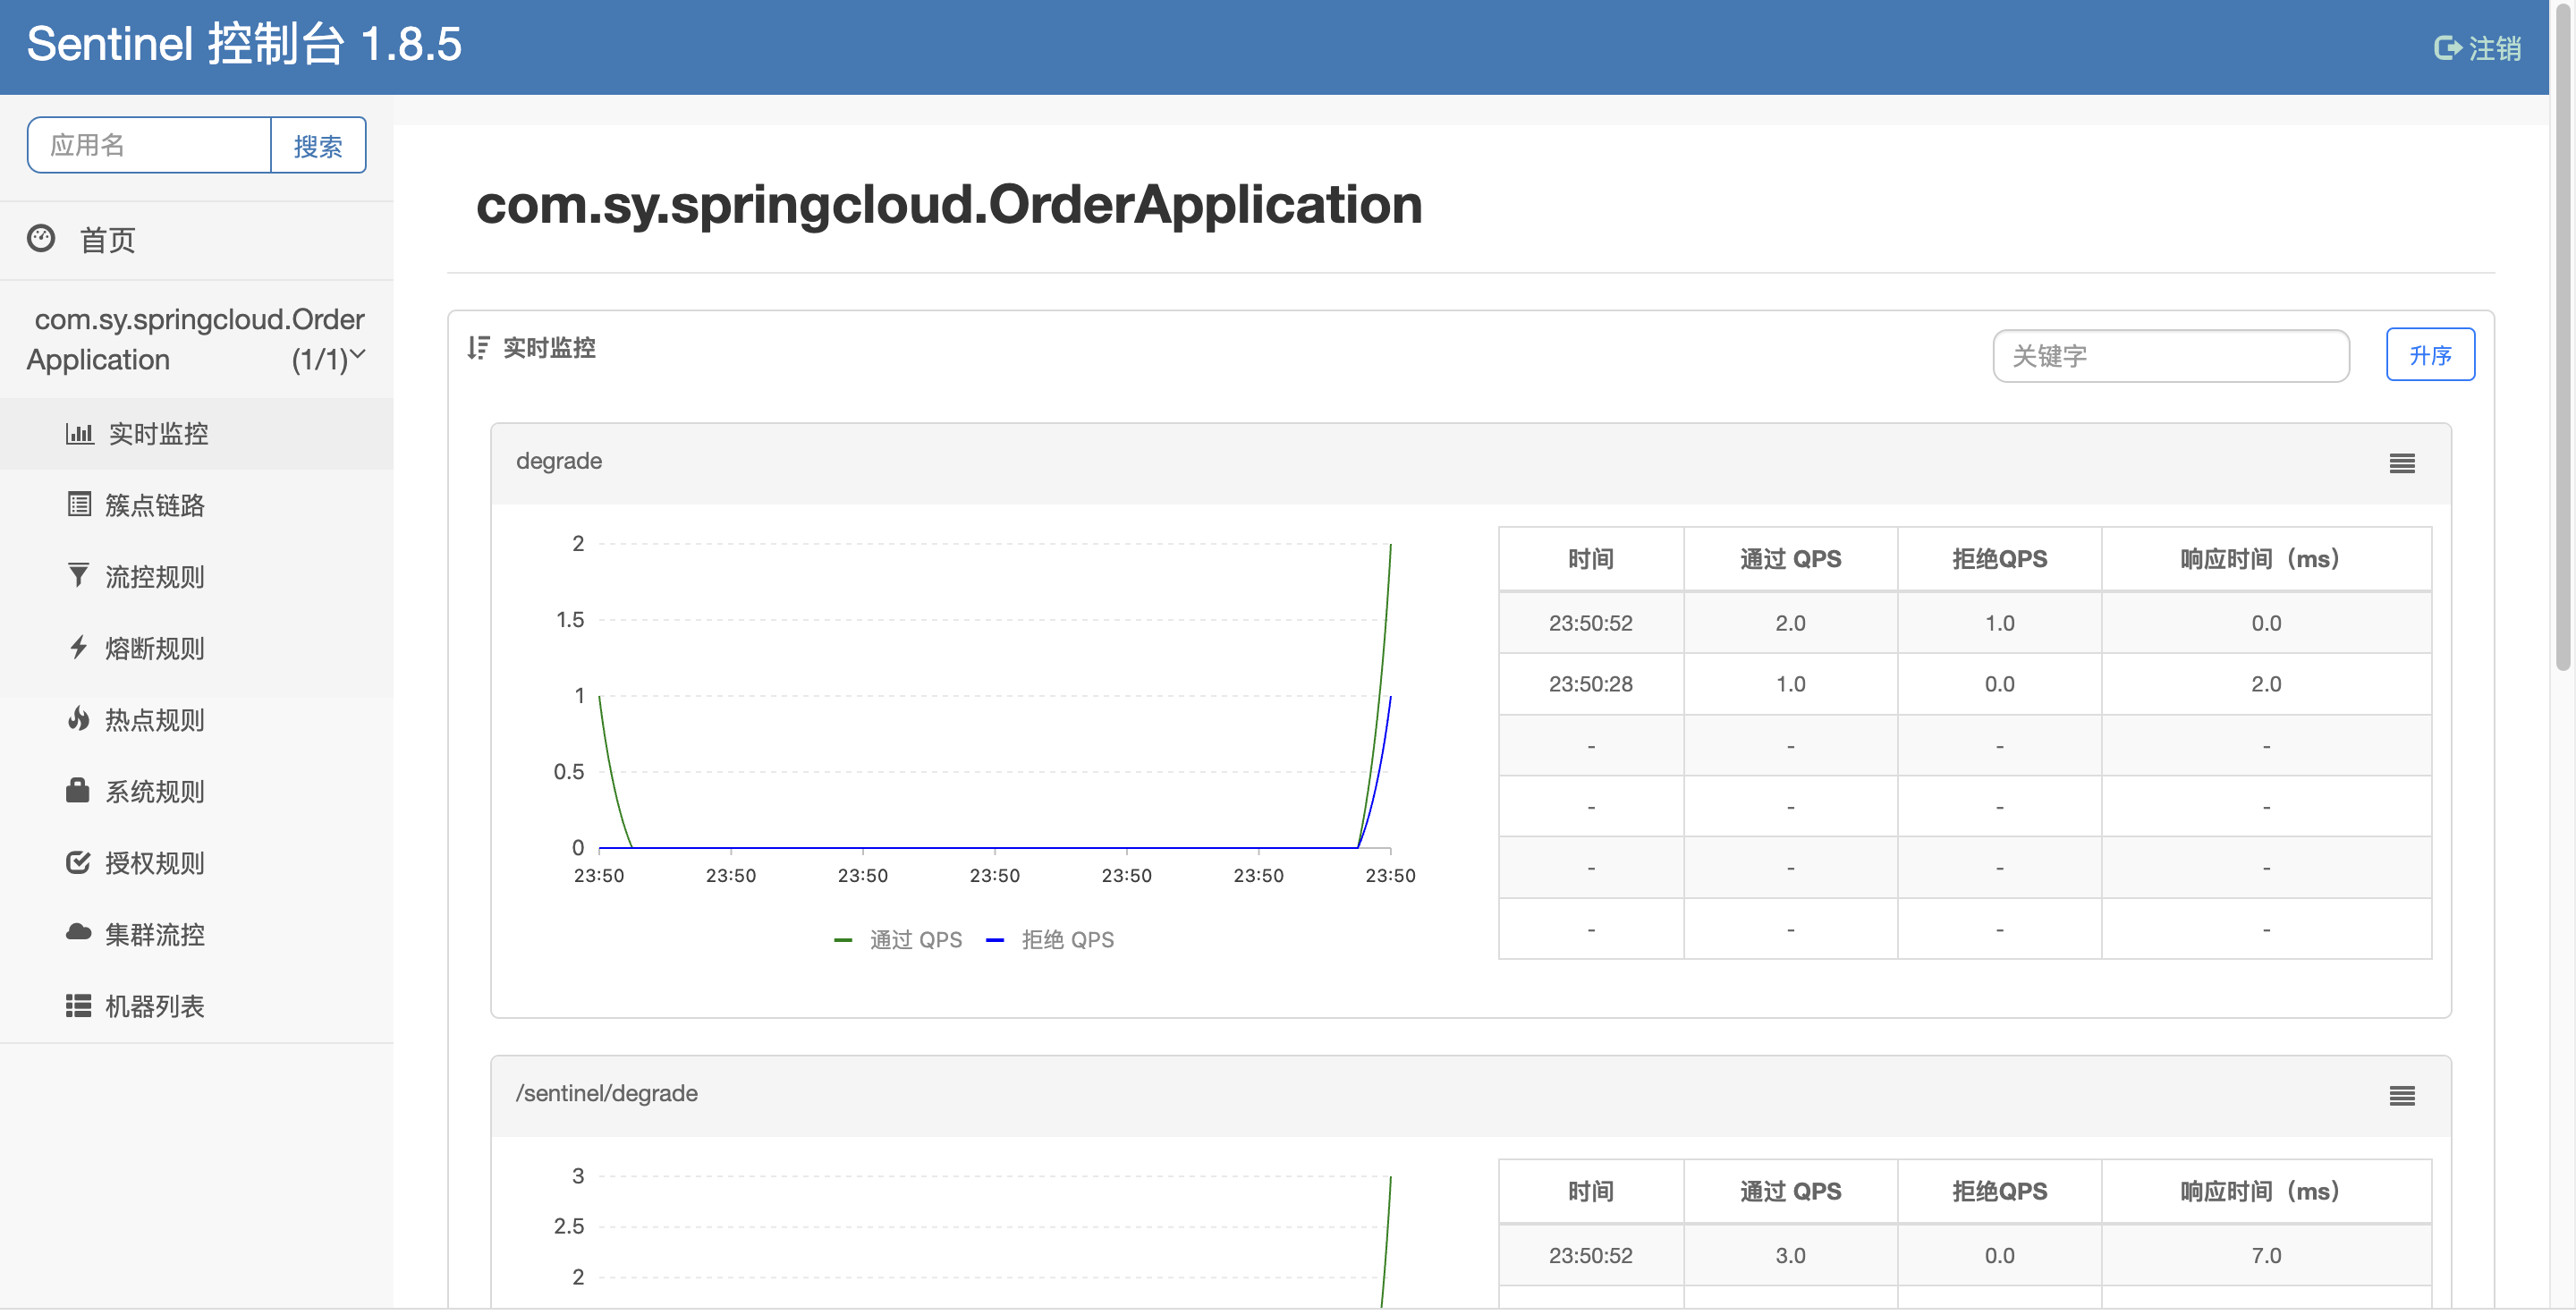Open 熔断规则 menu item
Image resolution: width=2576 pixels, height=1315 pixels.
click(197, 648)
